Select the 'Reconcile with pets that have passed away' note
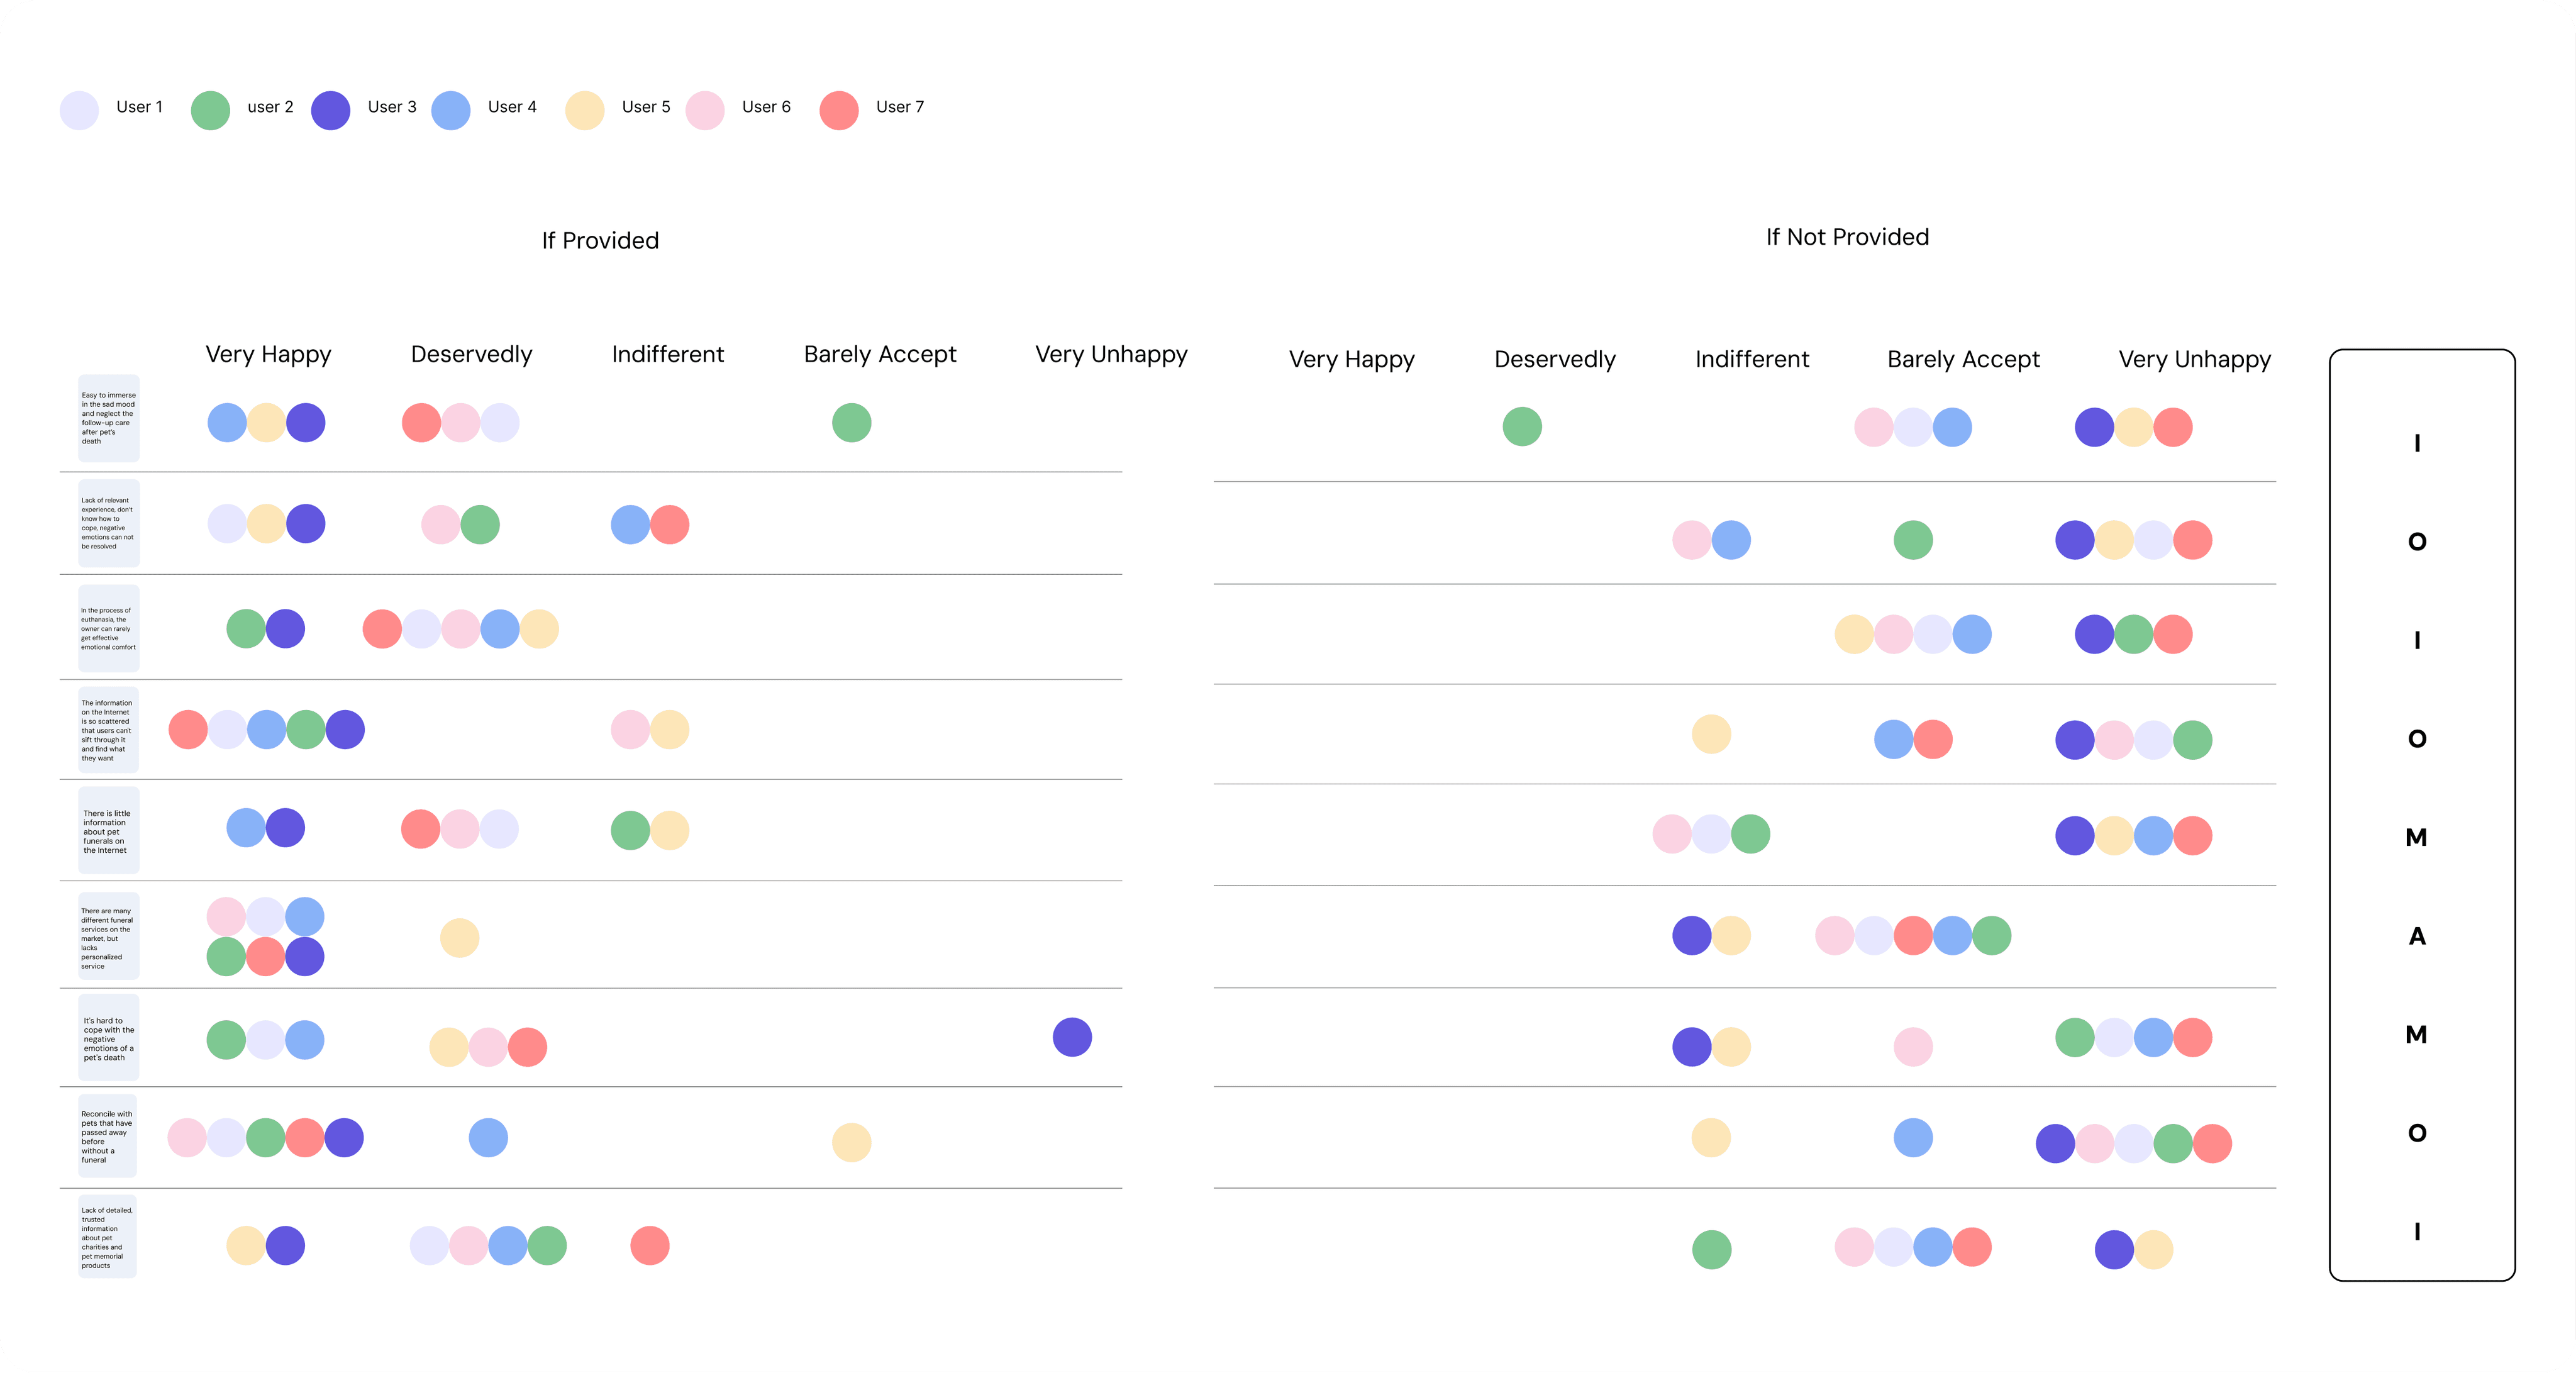2576x1373 pixels. pos(107,1136)
